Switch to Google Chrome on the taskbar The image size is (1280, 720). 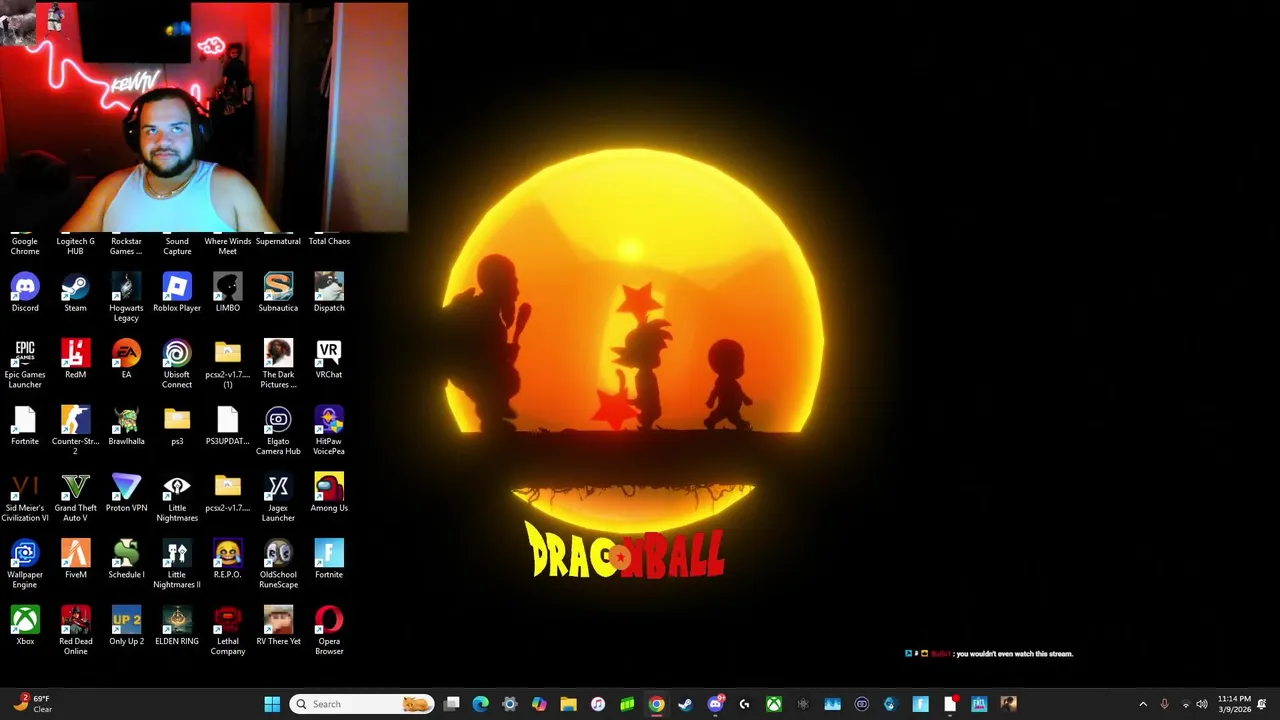tap(656, 704)
